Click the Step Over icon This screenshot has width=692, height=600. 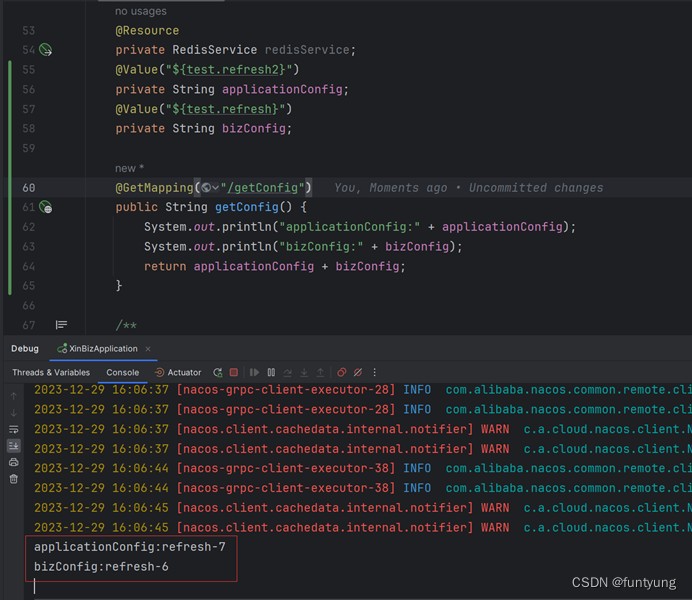(x=287, y=372)
